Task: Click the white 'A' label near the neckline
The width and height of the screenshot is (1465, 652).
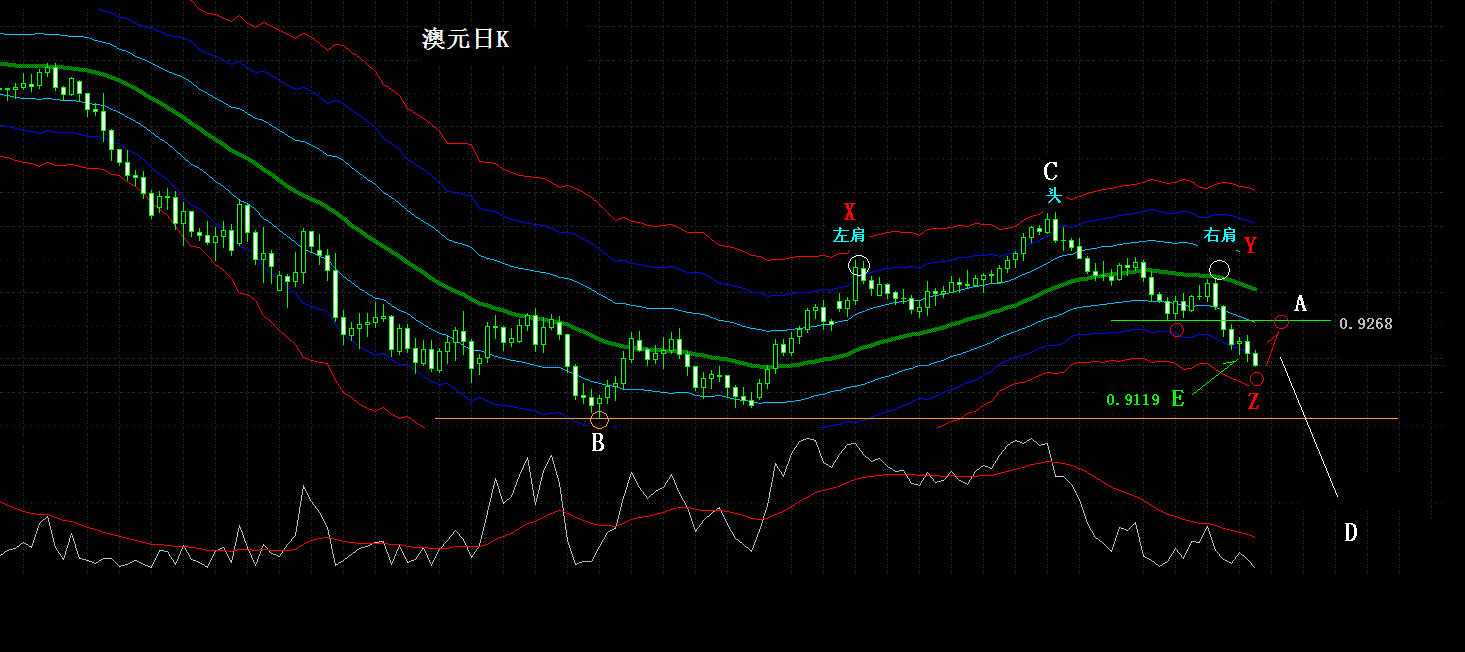Action: [1300, 303]
